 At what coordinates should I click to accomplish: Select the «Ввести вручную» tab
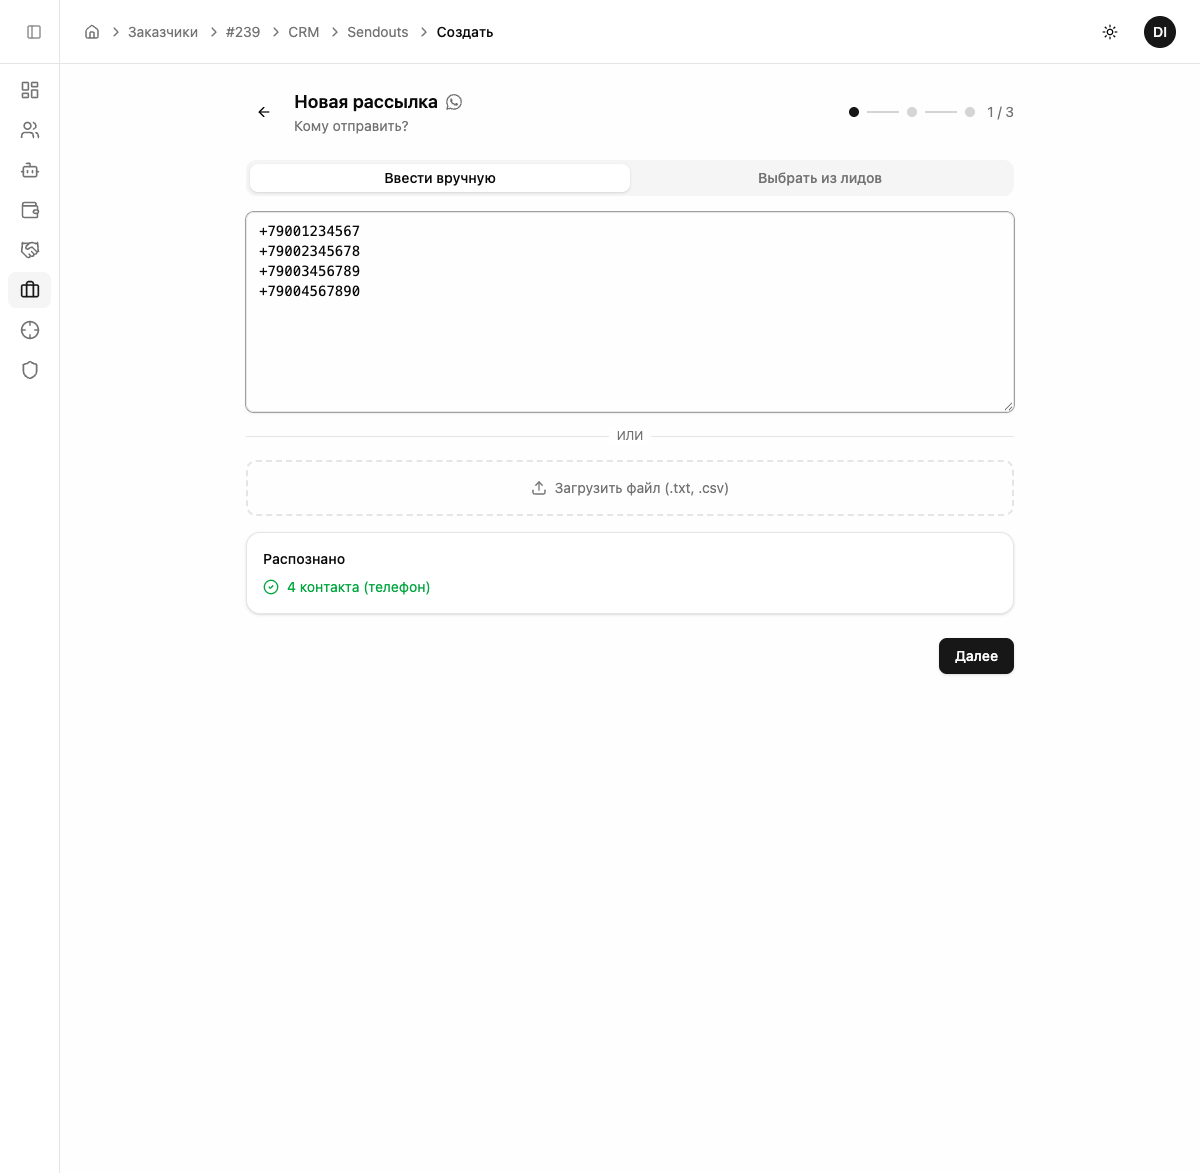click(x=440, y=178)
